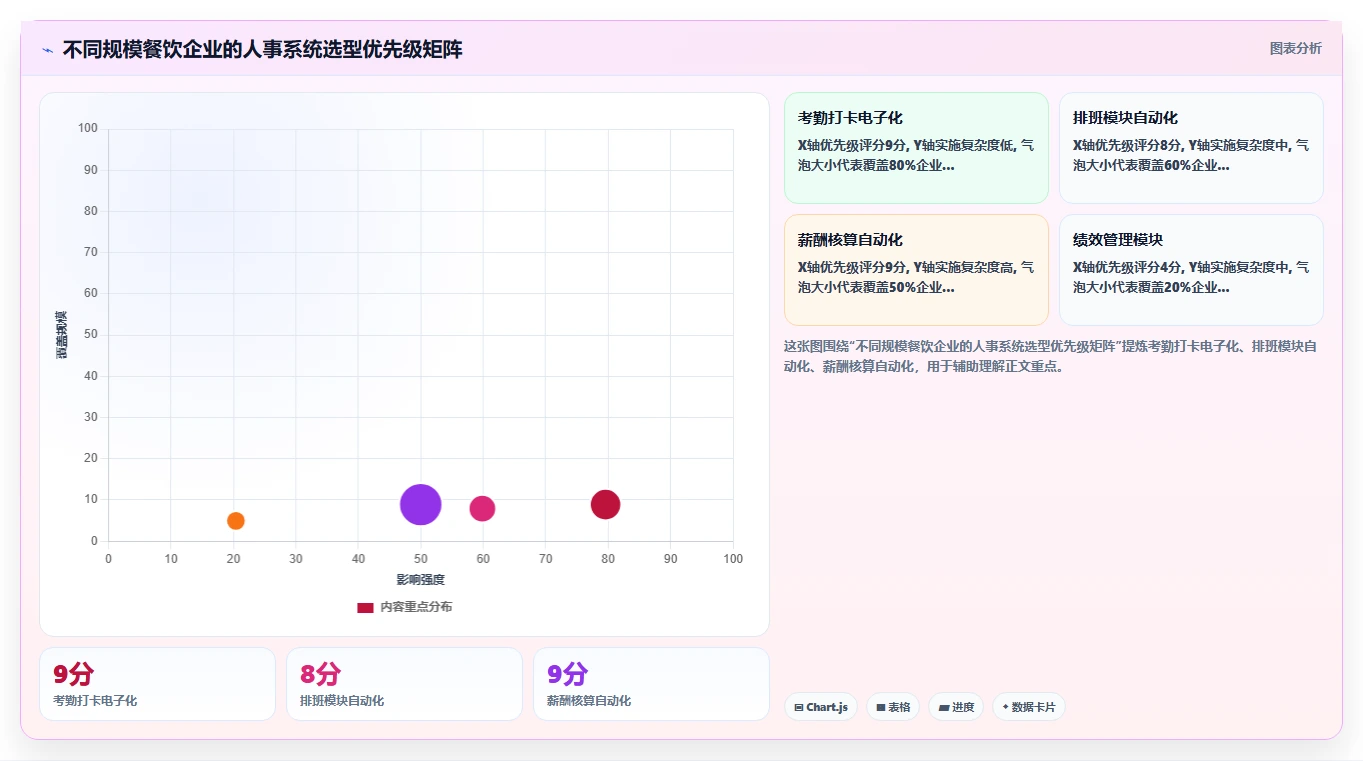Click the red legend color box
The width and height of the screenshot is (1363, 761).
point(365,607)
